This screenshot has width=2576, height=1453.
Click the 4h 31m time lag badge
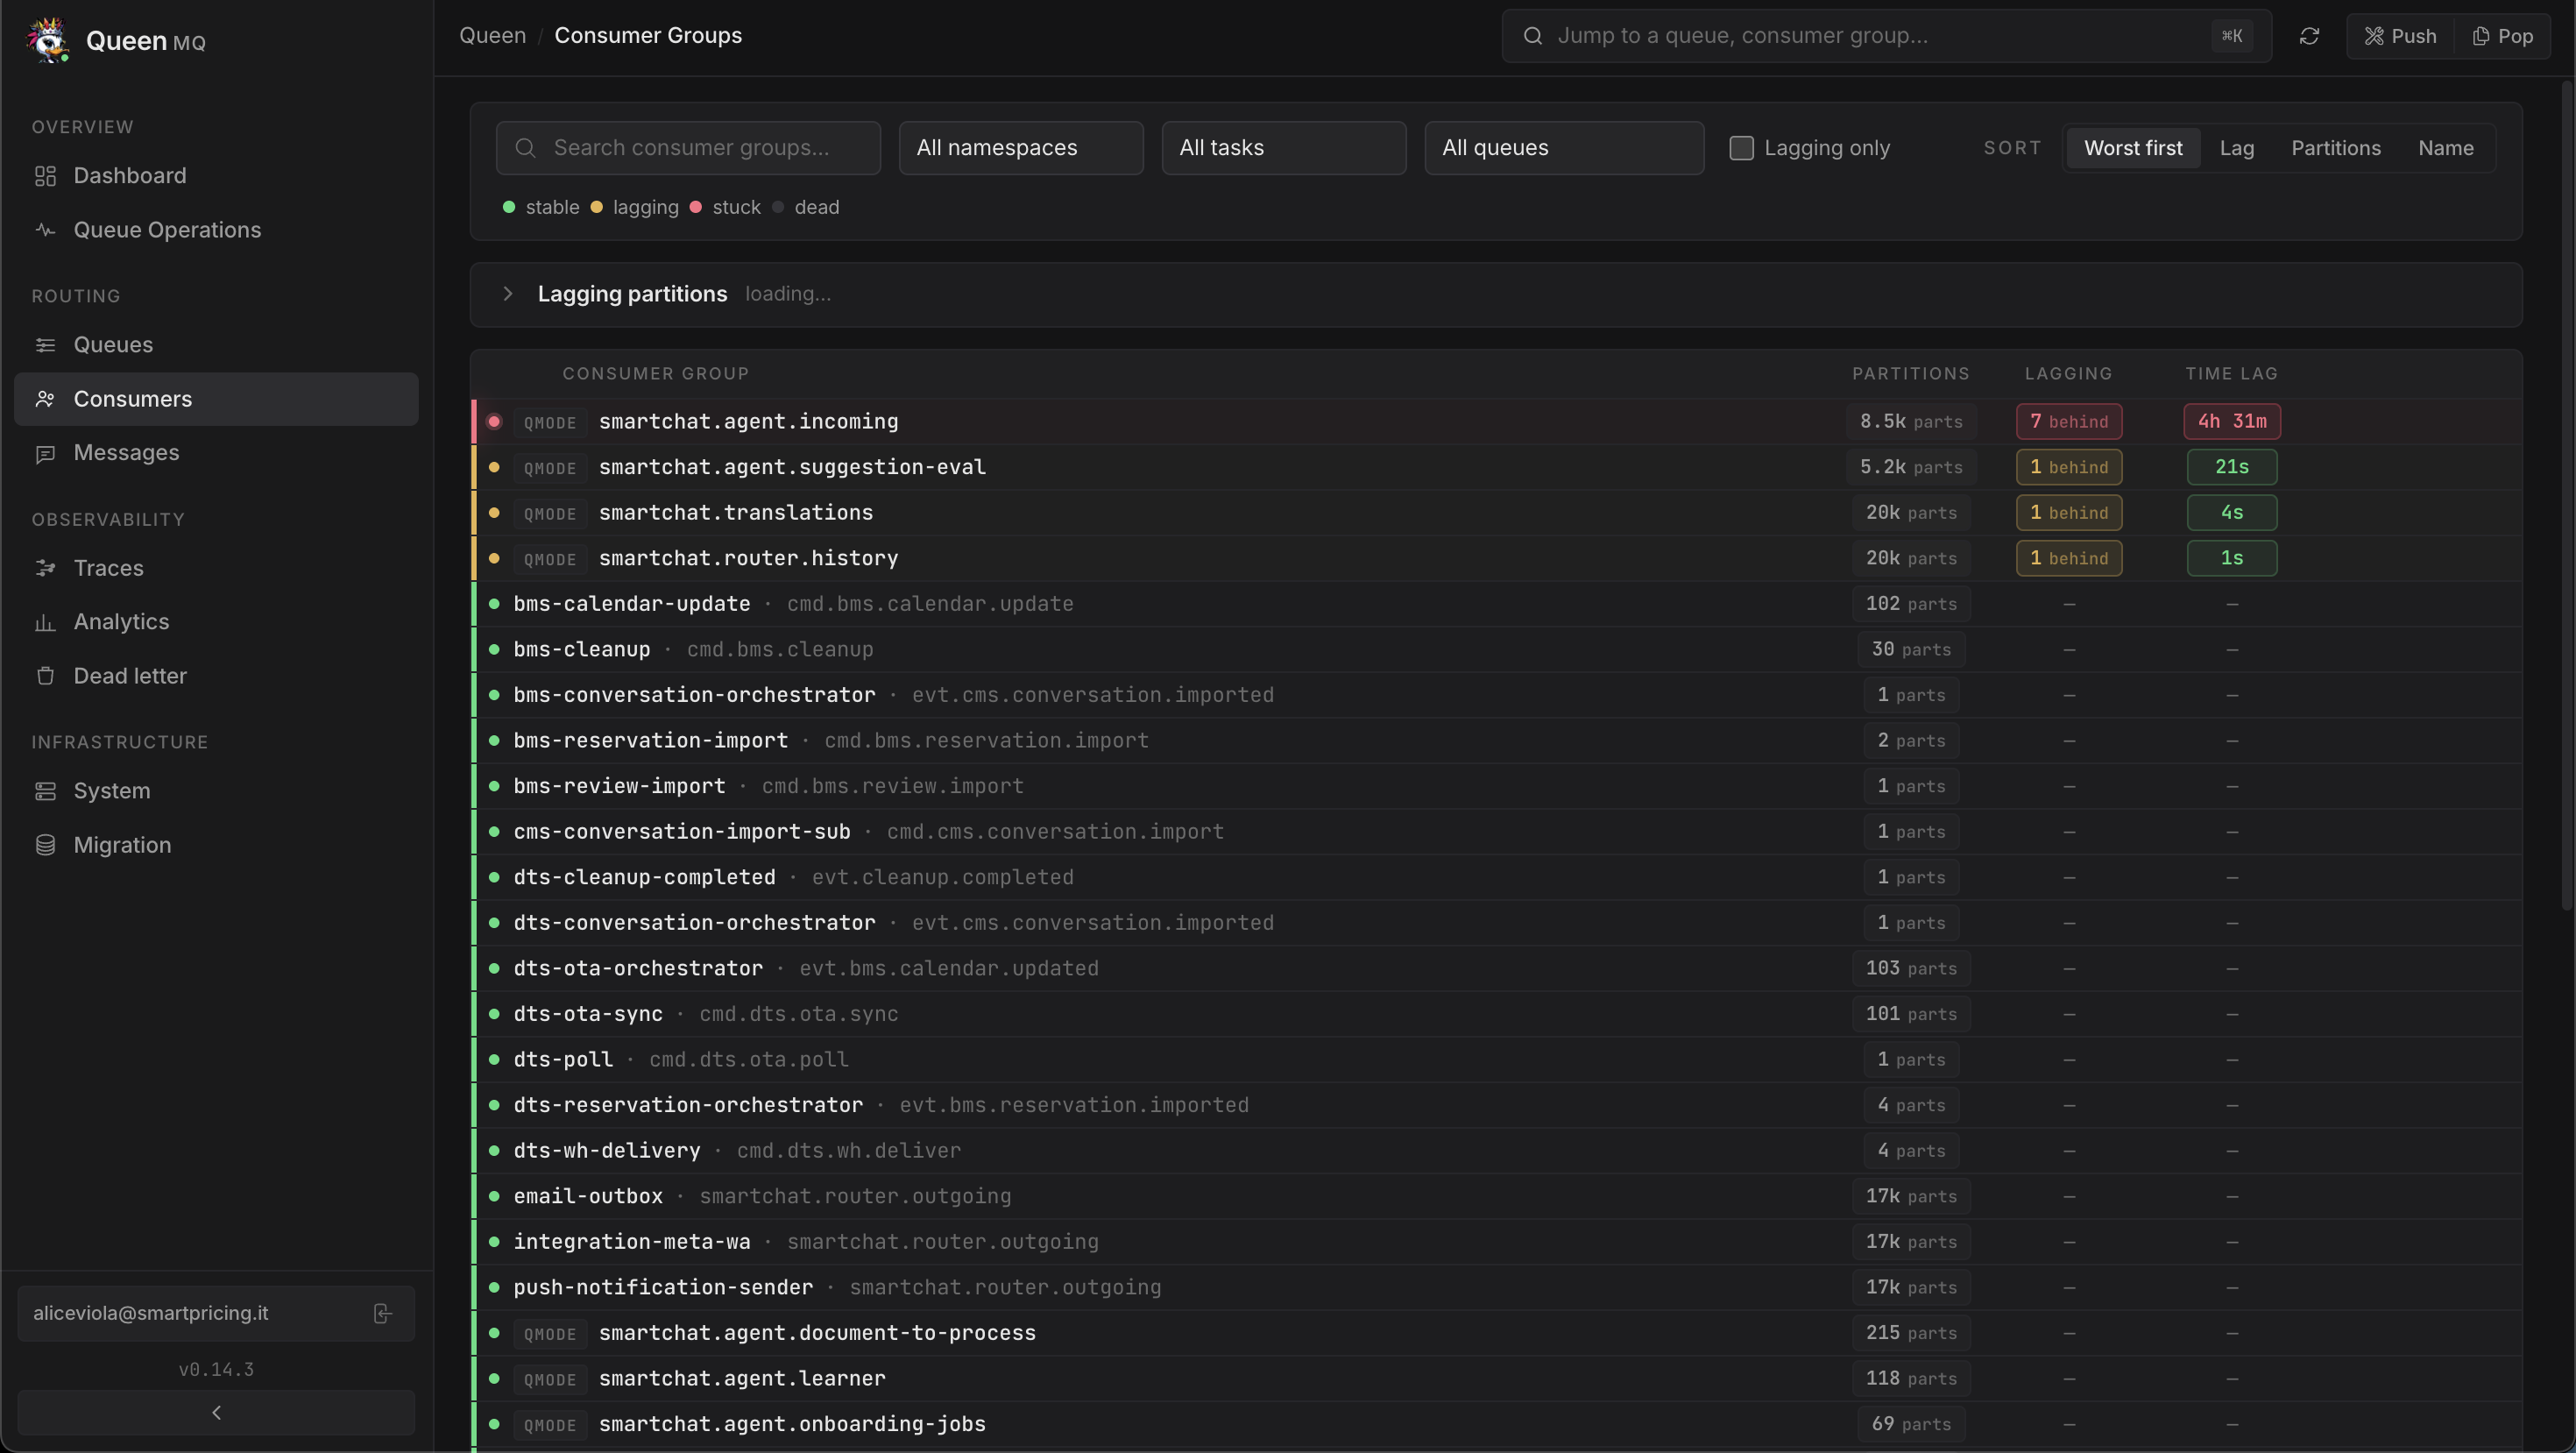(x=2232, y=422)
